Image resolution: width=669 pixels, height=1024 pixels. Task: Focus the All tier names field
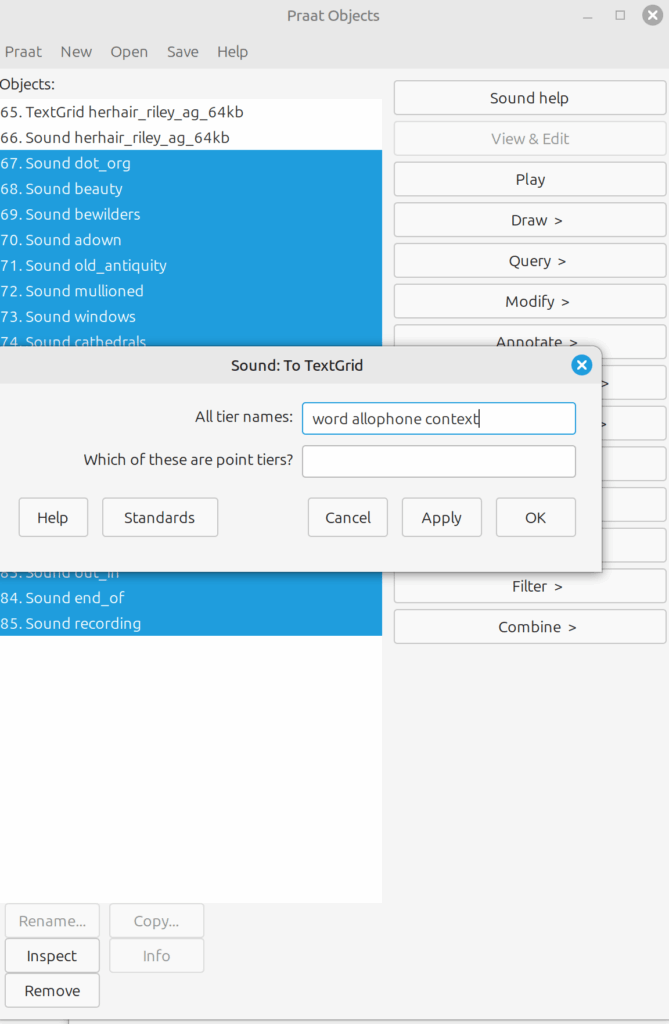pyautogui.click(x=438, y=418)
